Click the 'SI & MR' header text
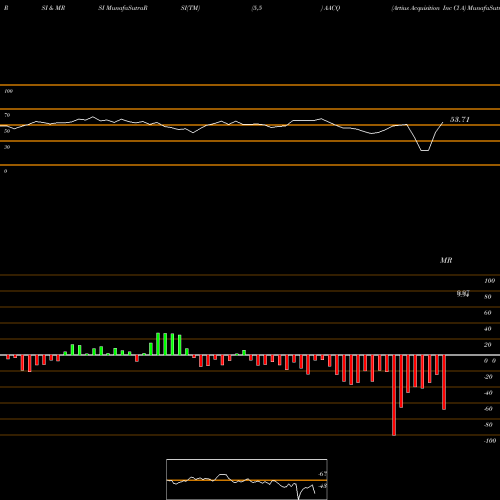Screen dimensions: 500x500 pyautogui.click(x=53, y=8)
